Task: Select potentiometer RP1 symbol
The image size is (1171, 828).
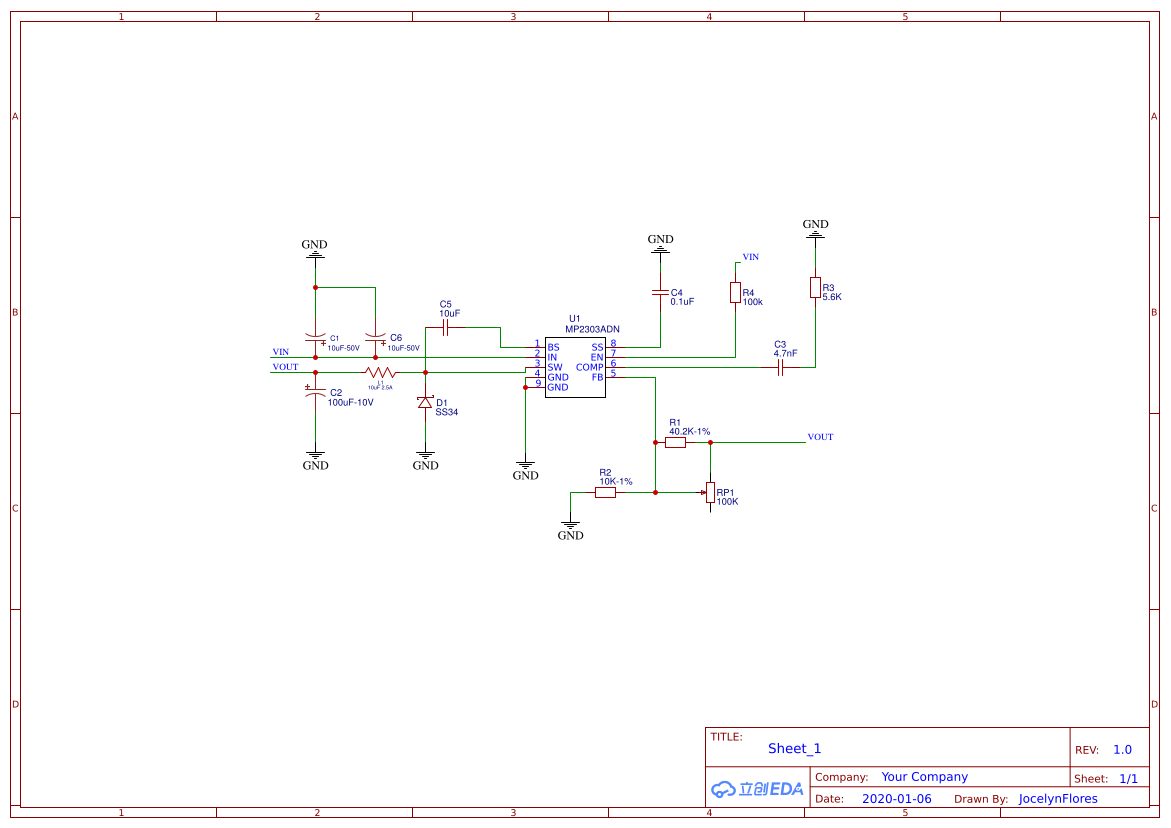Action: [x=709, y=493]
